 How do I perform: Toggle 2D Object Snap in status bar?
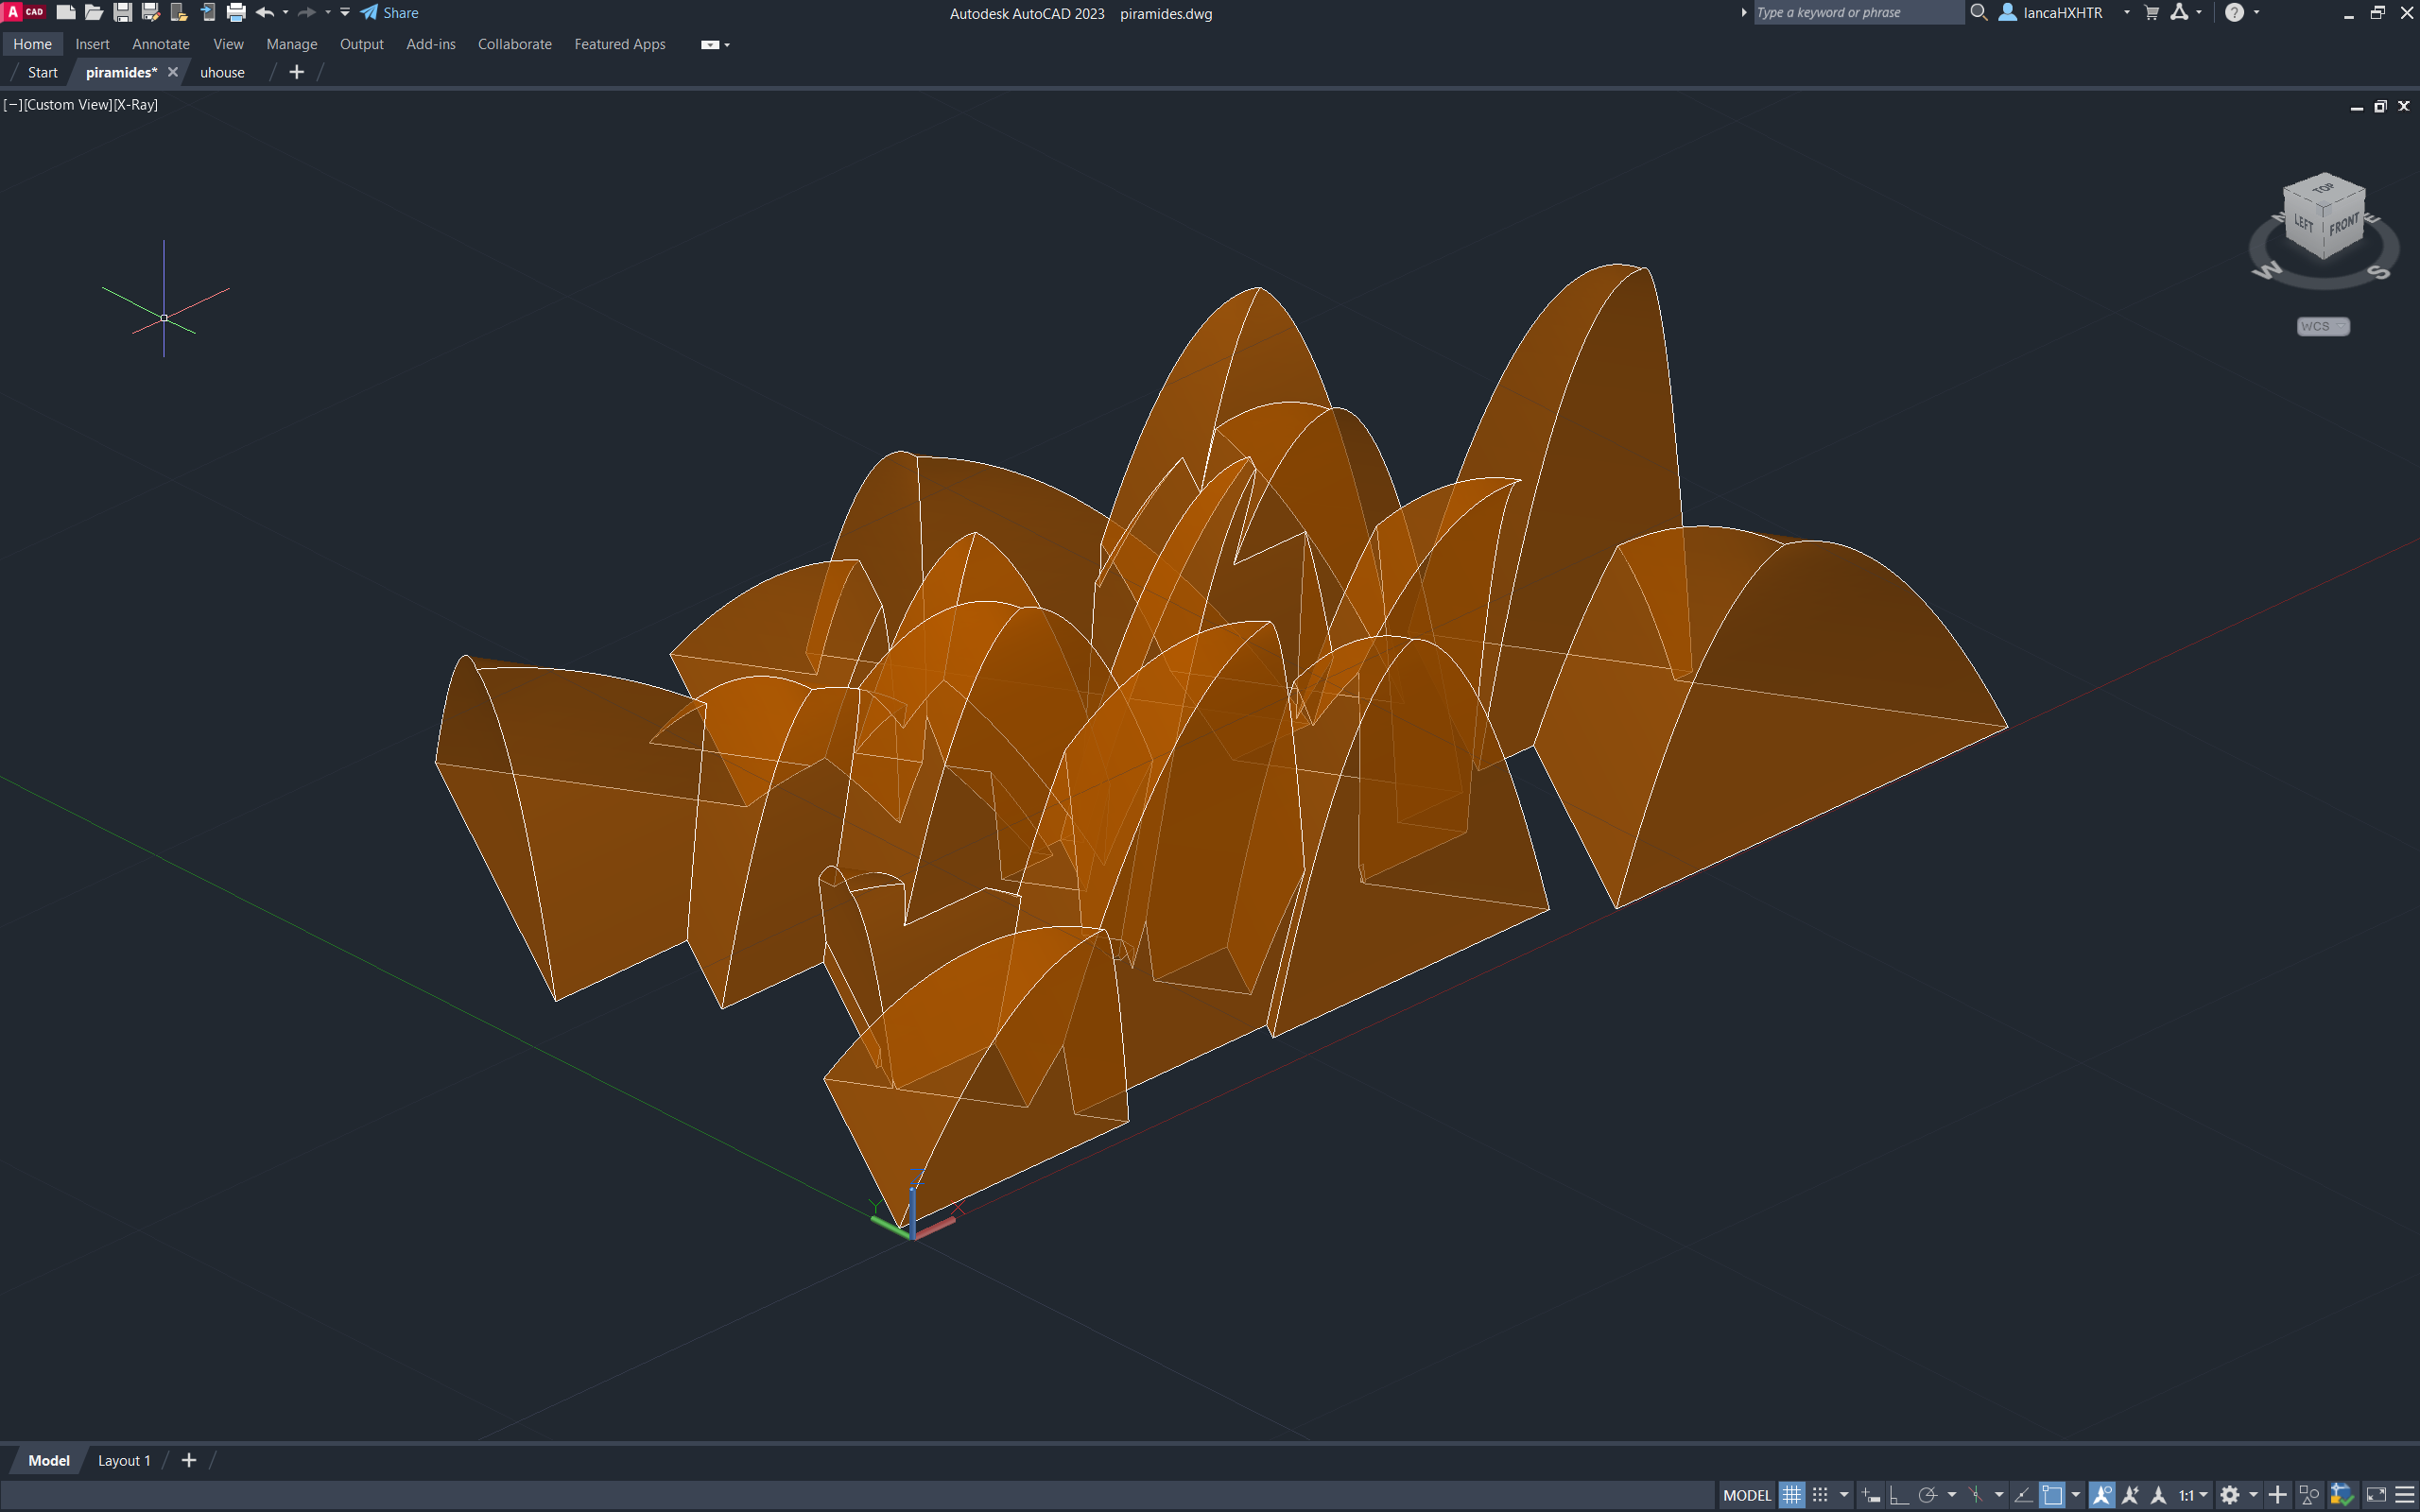click(2052, 1495)
